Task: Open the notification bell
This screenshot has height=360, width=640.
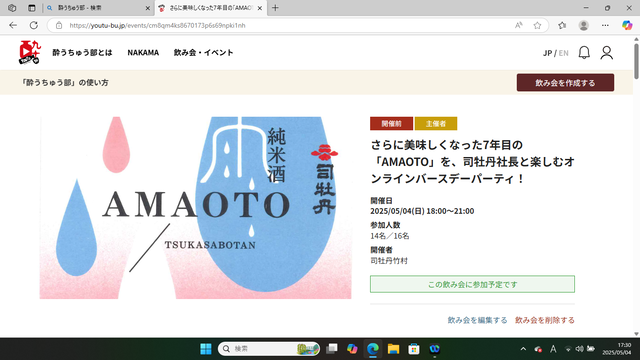Action: point(584,53)
